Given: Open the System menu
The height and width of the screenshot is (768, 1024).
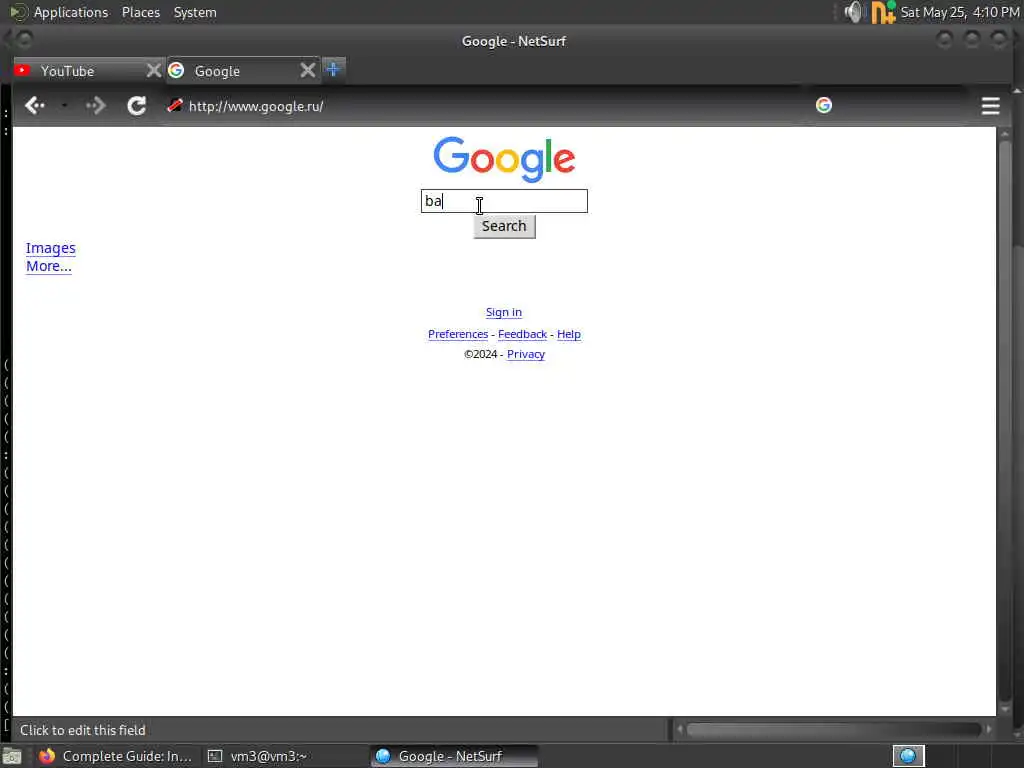Looking at the screenshot, I should pyautogui.click(x=195, y=12).
